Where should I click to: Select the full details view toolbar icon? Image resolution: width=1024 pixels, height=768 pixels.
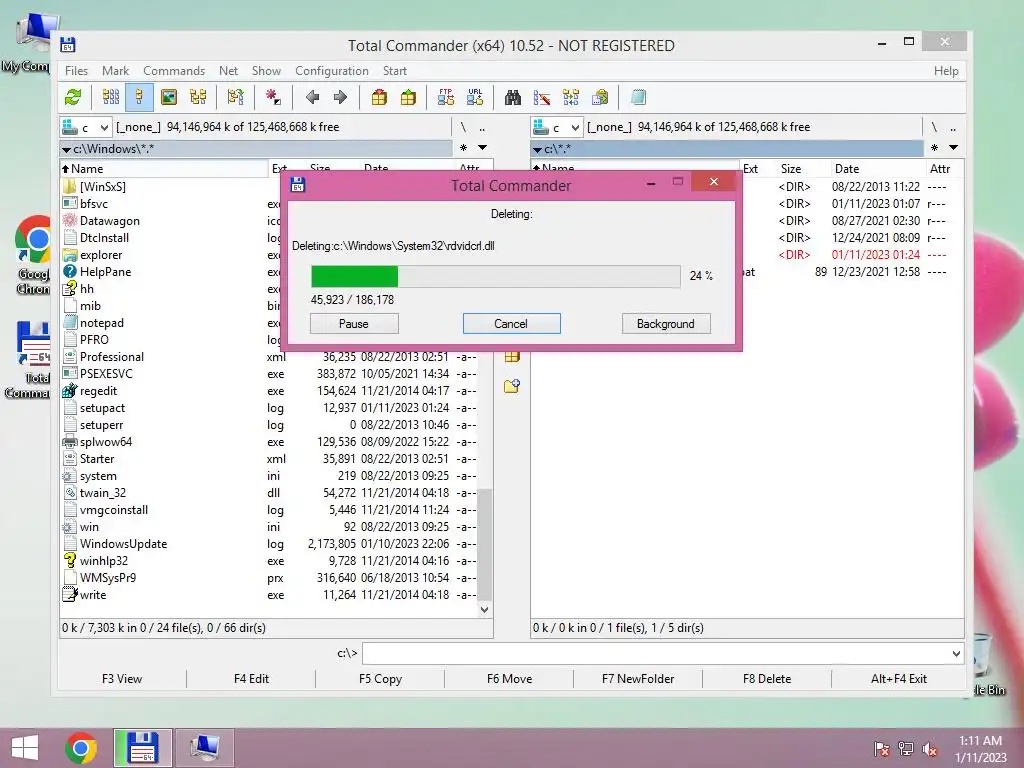pos(139,97)
